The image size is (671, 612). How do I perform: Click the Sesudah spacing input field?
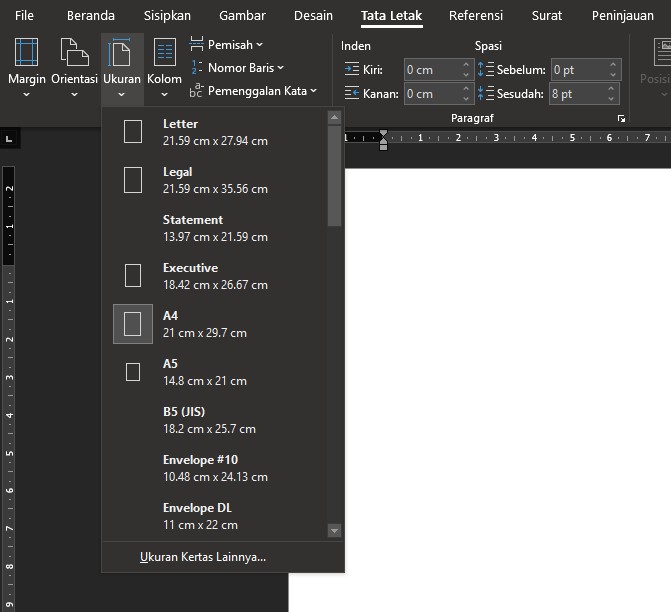coord(577,94)
